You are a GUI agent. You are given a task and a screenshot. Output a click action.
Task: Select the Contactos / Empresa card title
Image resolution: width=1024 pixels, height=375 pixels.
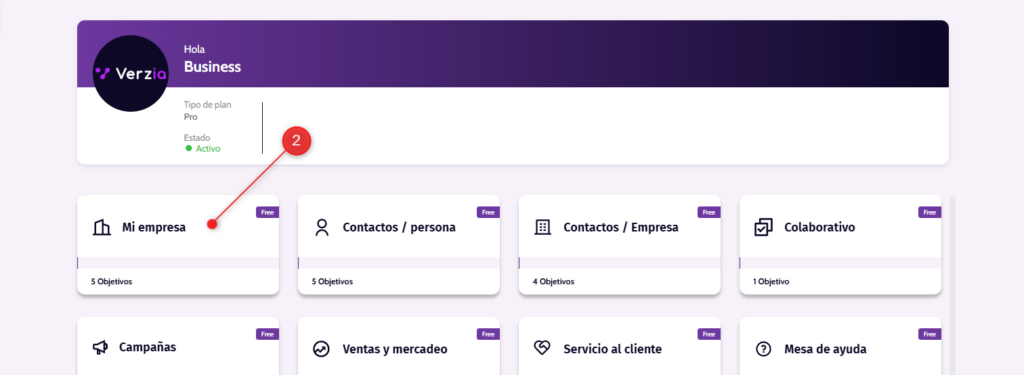(620, 227)
